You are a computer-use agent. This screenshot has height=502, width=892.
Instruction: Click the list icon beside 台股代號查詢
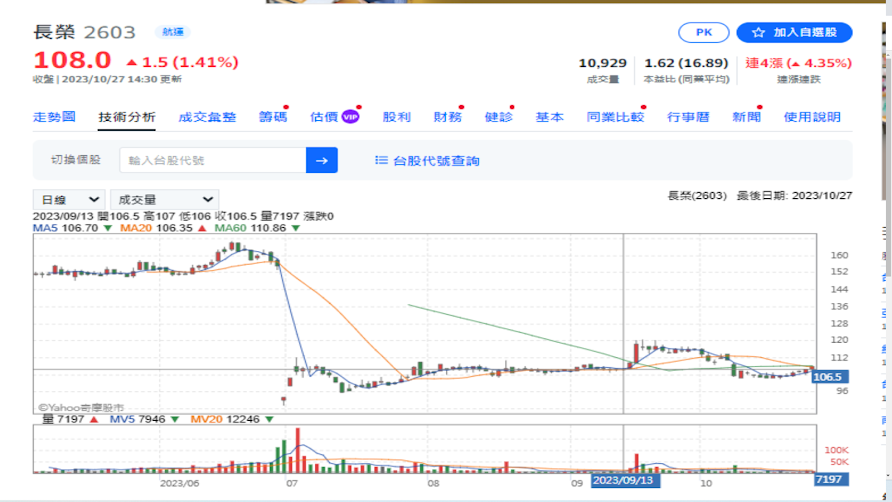point(381,161)
